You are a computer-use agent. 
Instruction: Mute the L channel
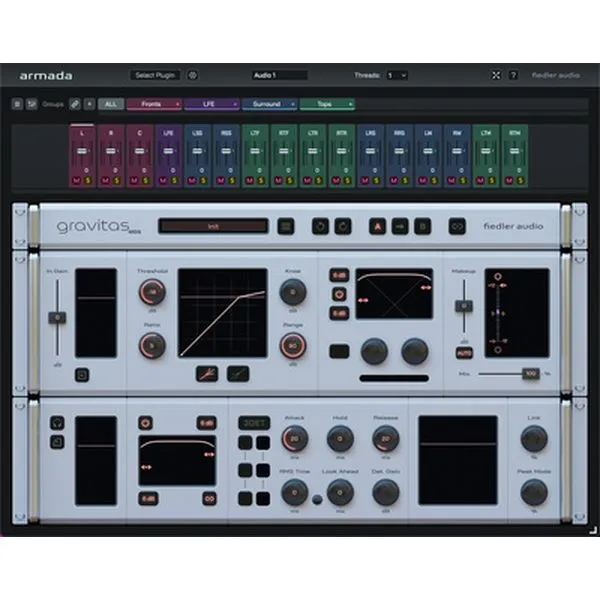pyautogui.click(x=76, y=180)
